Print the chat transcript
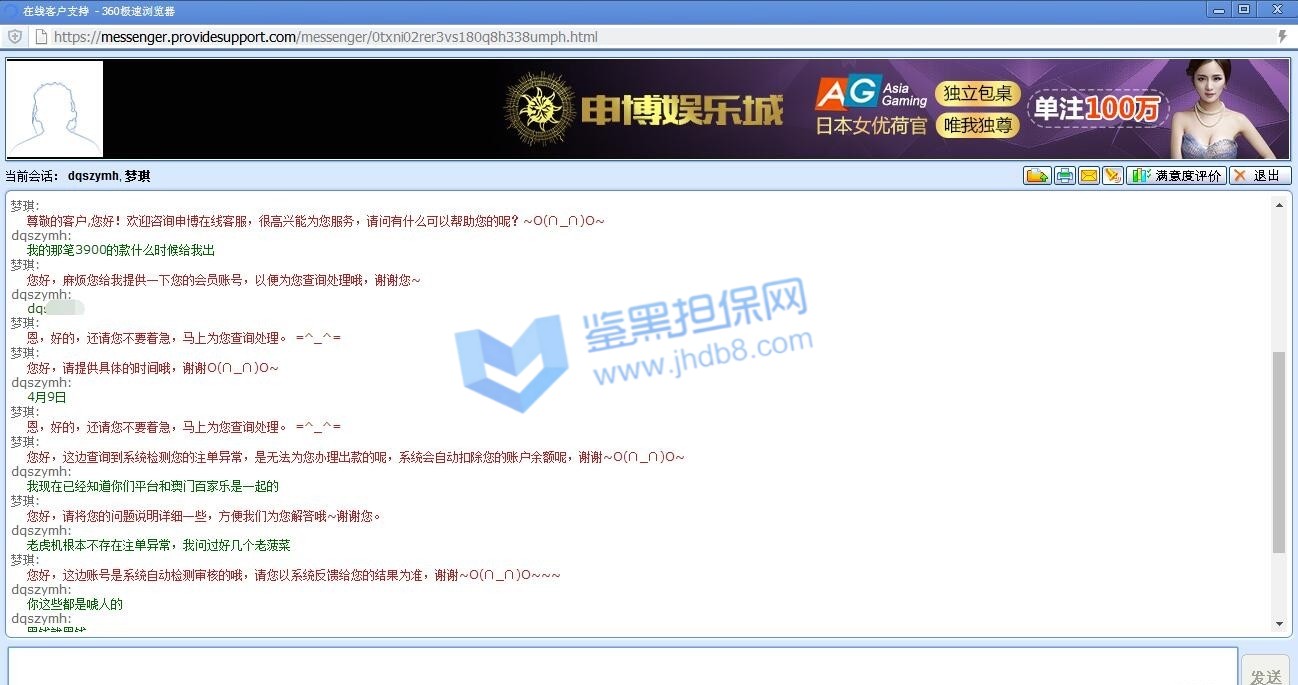 pos(1064,176)
